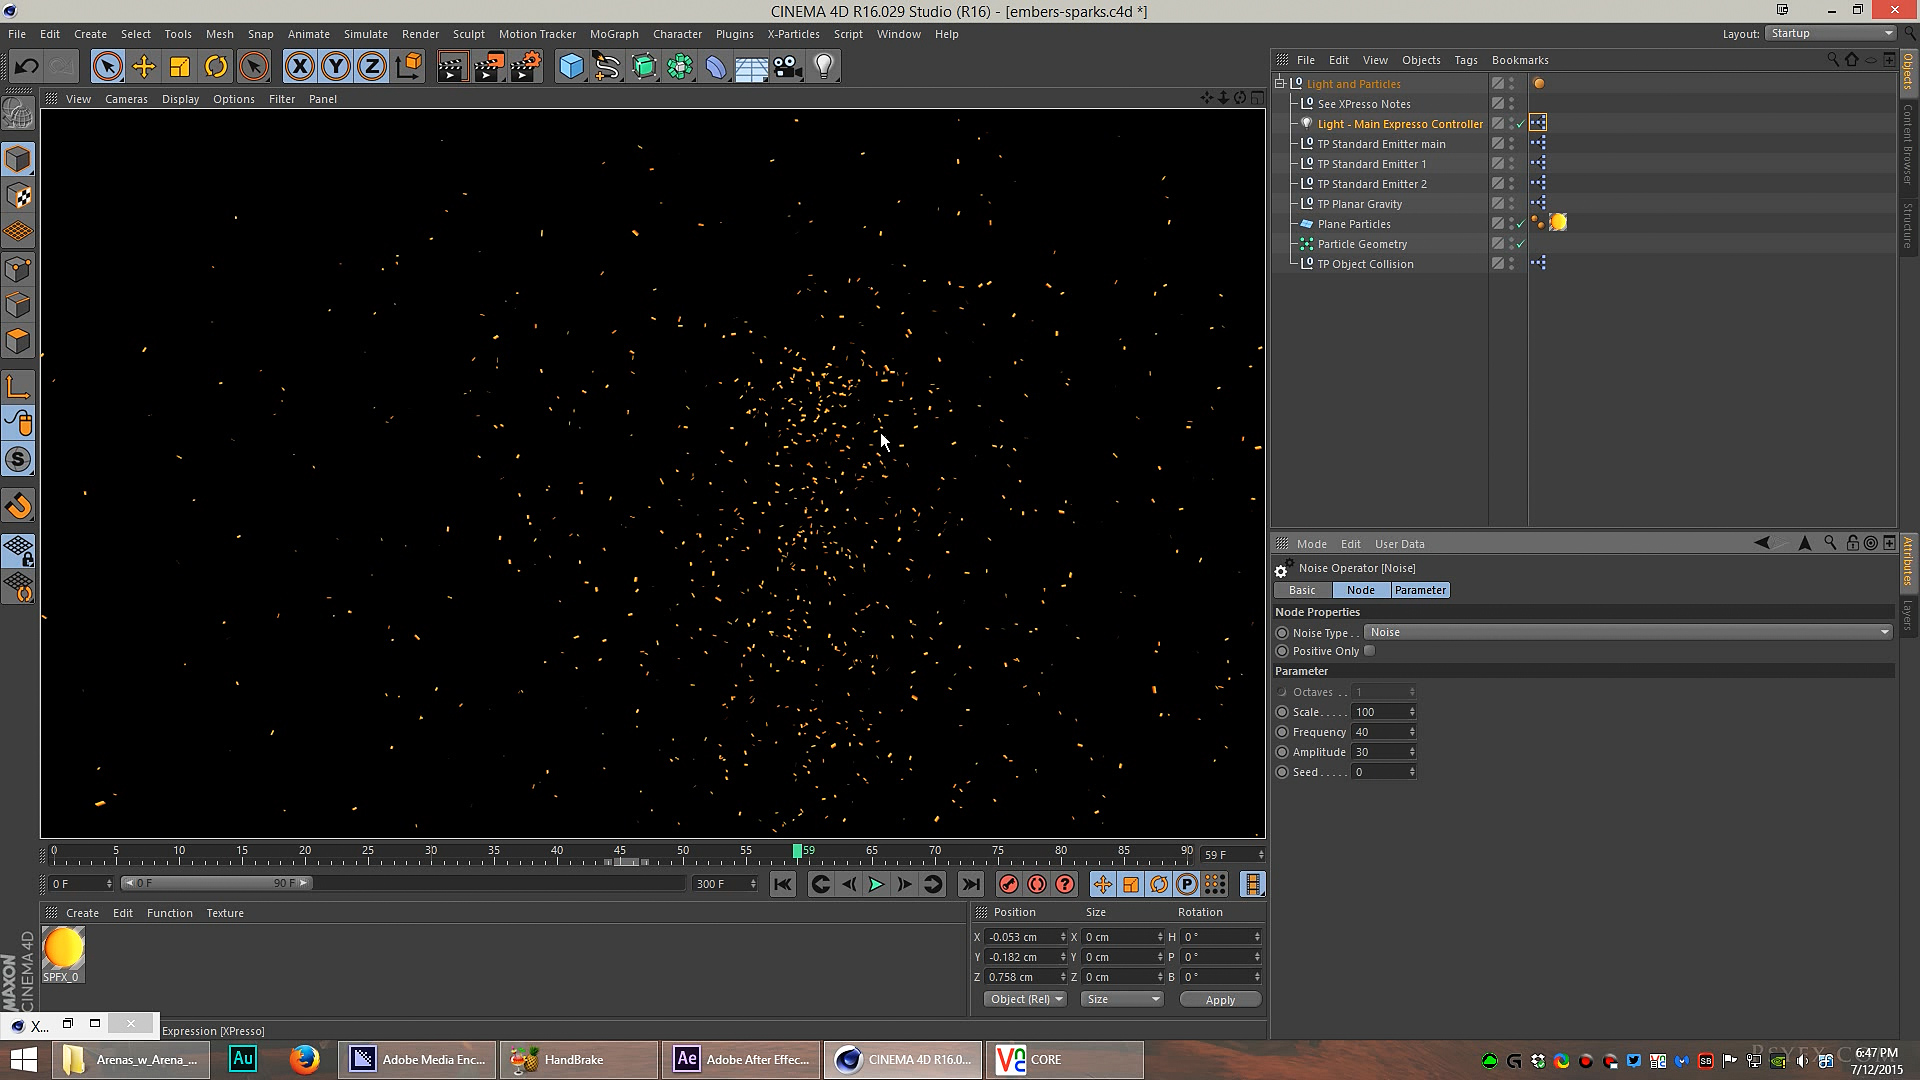Open the Noise Type dropdown
Viewport: 1920px width, 1080px height.
(x=1627, y=632)
